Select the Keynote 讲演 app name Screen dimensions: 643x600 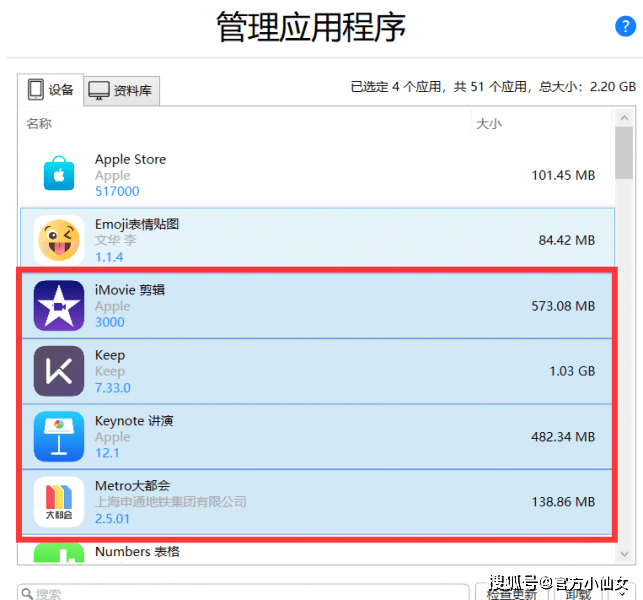click(134, 420)
